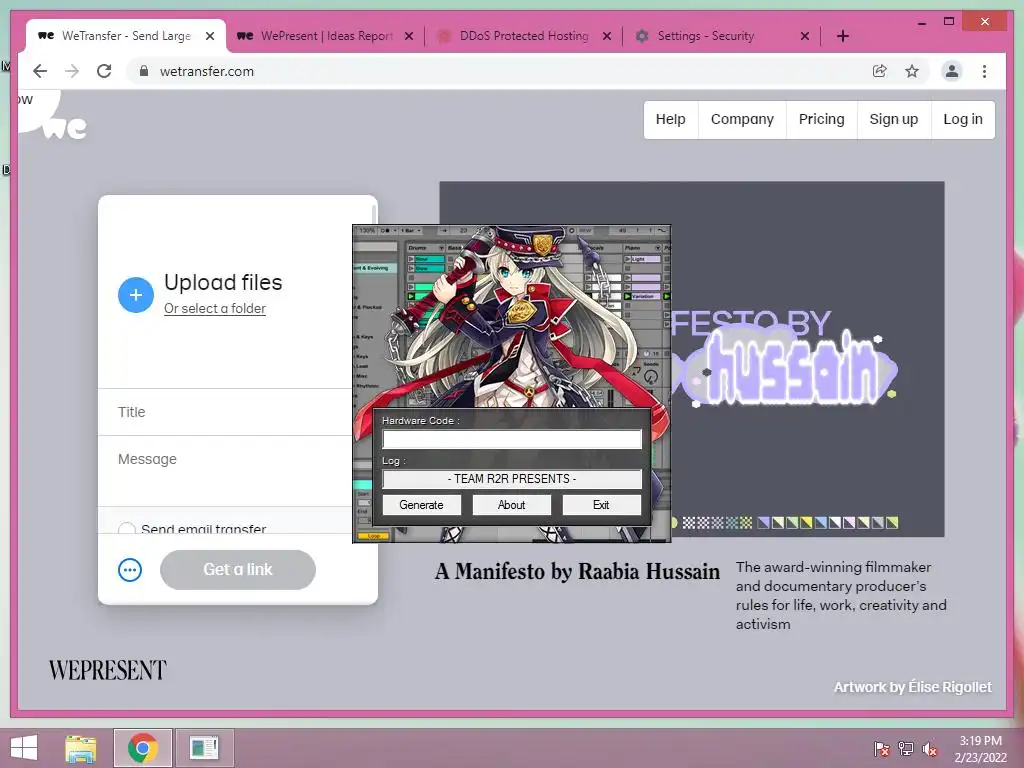Click the WeTransfer 'we' logo

(x=65, y=127)
